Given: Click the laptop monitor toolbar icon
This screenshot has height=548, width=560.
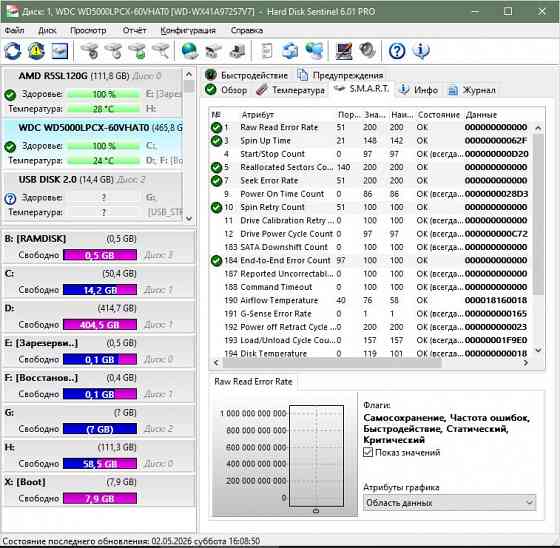Looking at the screenshot, I should click(x=344, y=51).
